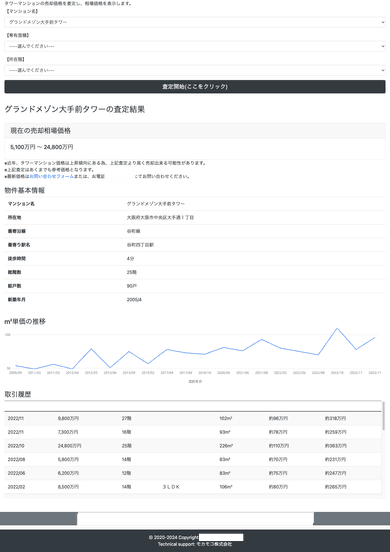Click the 16階 floor cell
The height and width of the screenshot is (552, 390).
tap(126, 432)
